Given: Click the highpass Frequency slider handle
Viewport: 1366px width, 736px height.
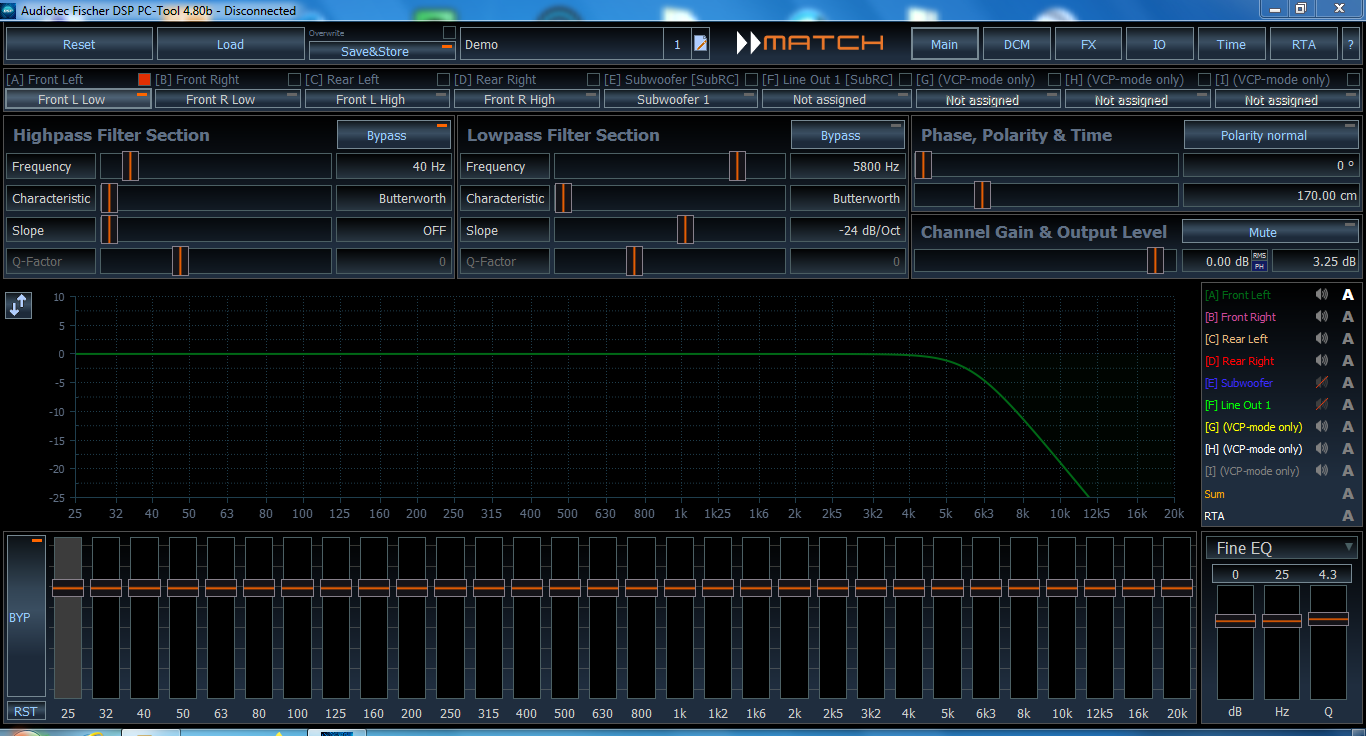Looking at the screenshot, I should click(x=131, y=166).
